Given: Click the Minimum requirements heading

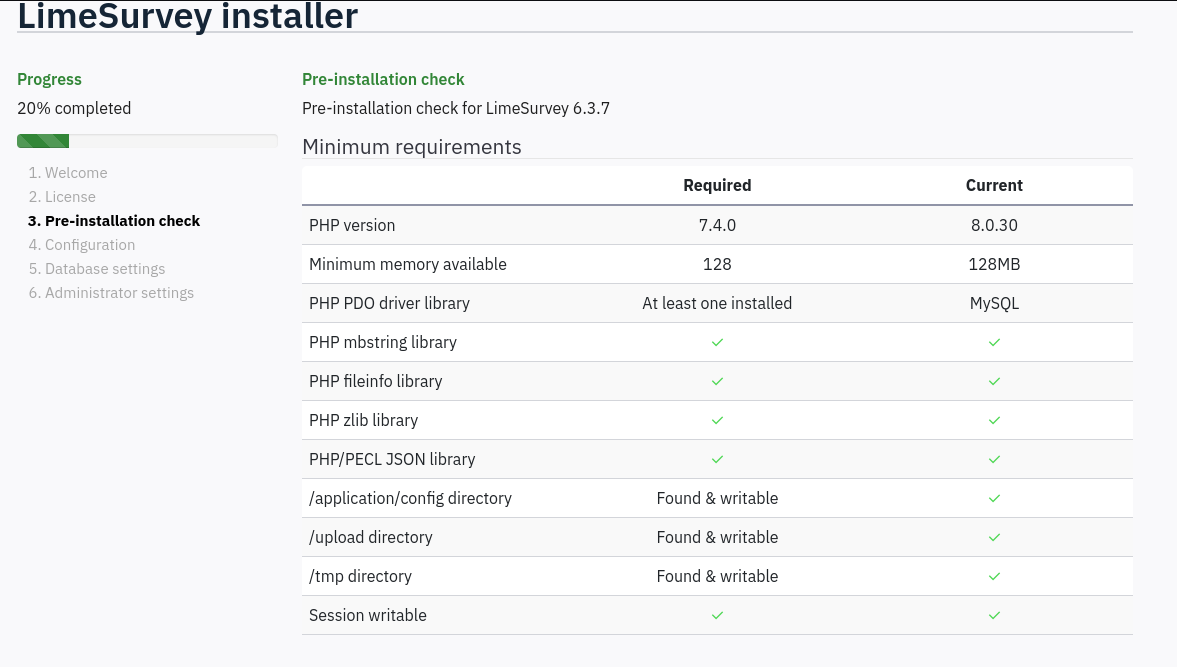Looking at the screenshot, I should click(x=411, y=147).
